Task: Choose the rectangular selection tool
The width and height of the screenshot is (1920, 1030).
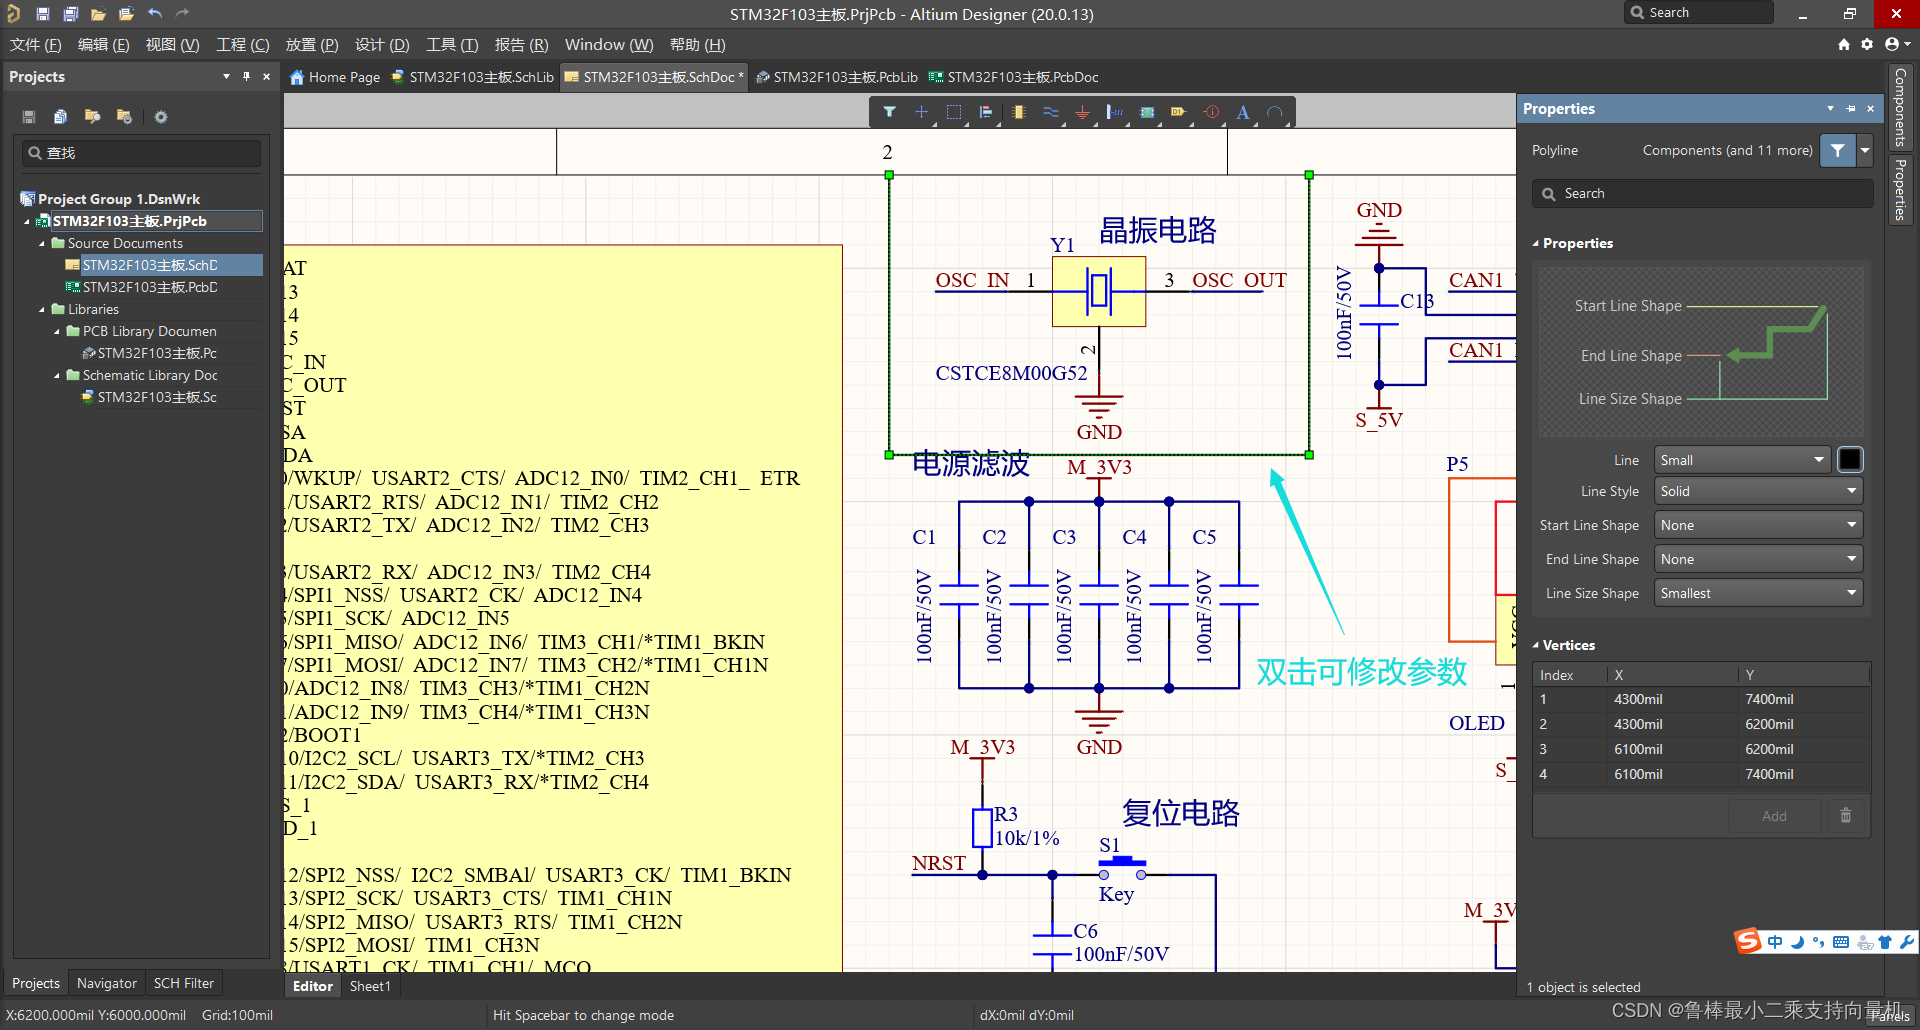Action: (x=954, y=112)
